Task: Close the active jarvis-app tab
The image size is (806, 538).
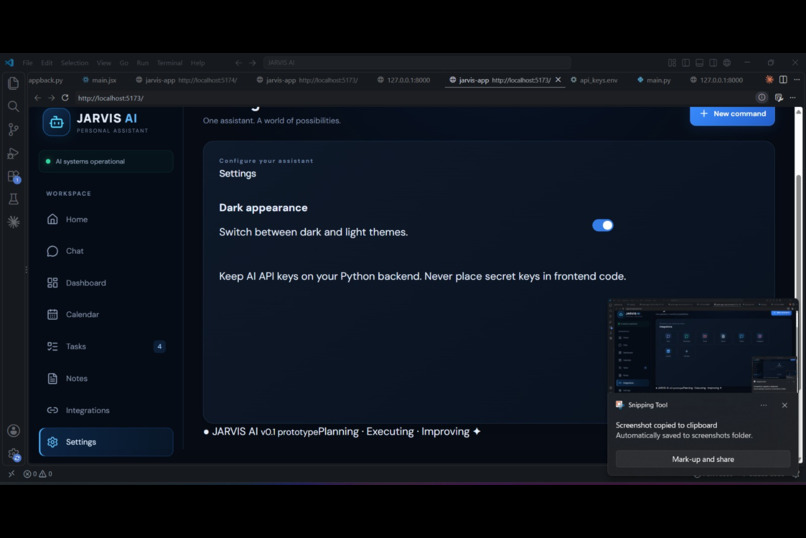Action: (x=558, y=80)
